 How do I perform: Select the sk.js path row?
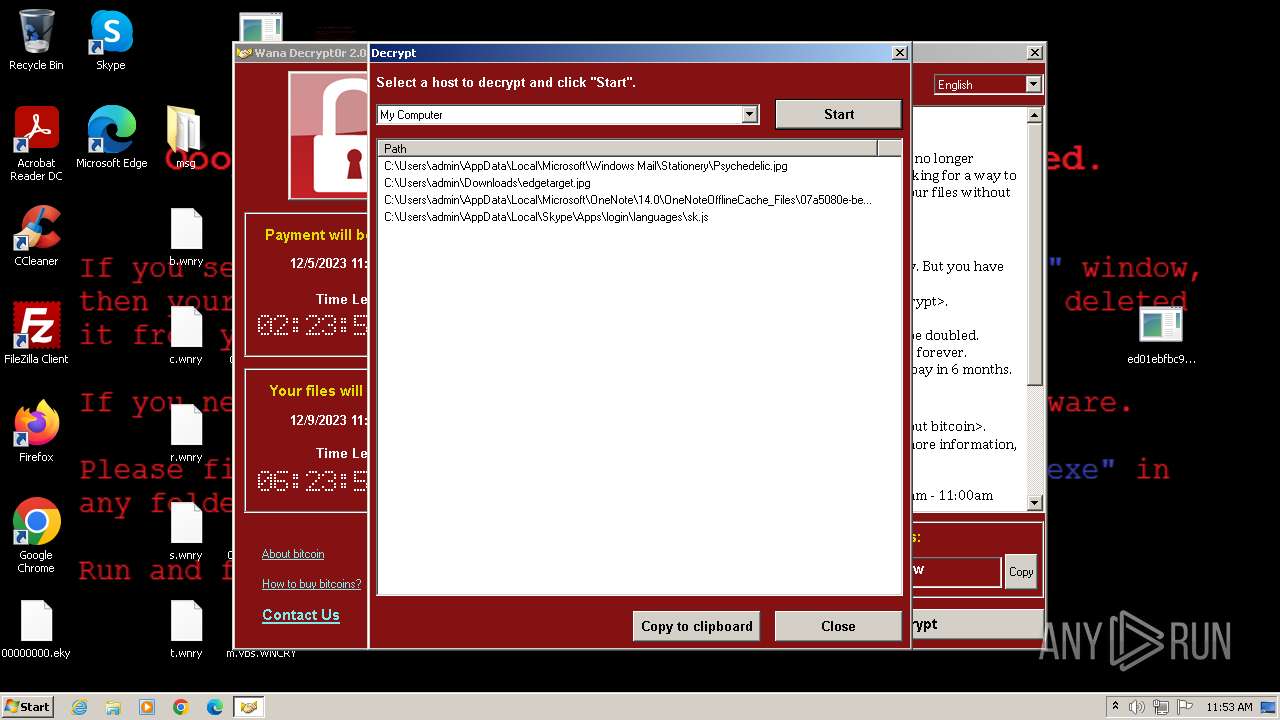pyautogui.click(x=640, y=217)
